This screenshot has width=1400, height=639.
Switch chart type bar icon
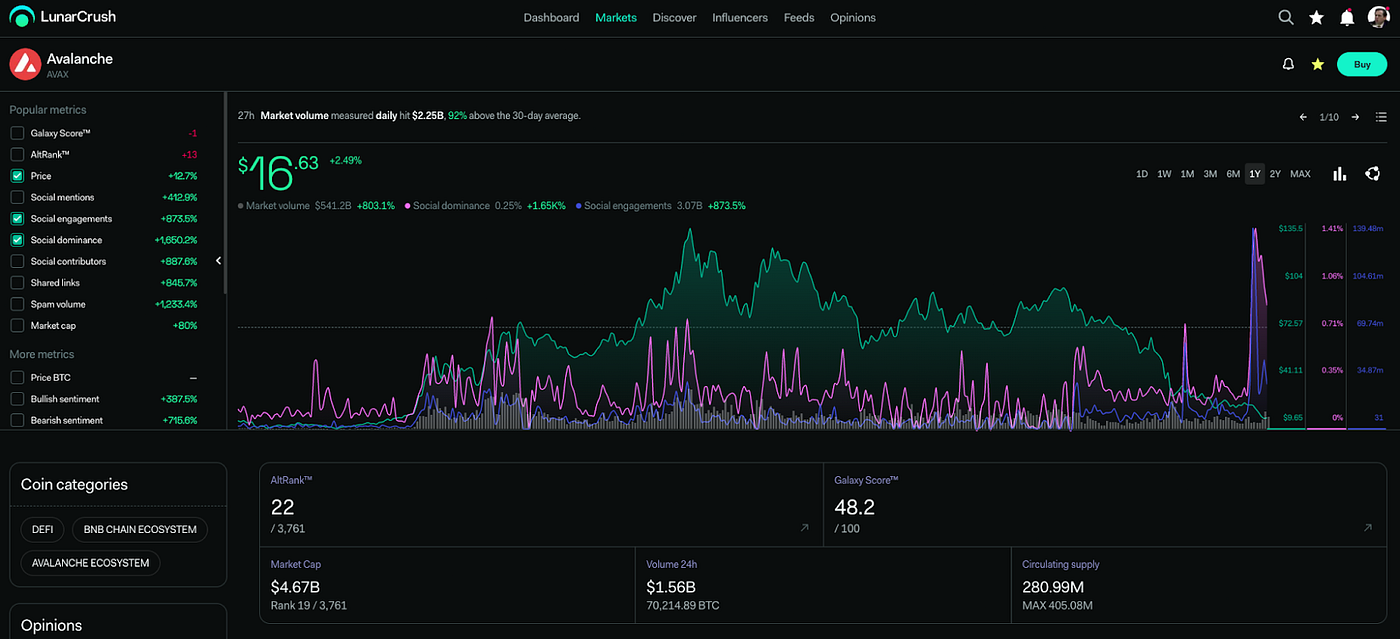(x=1339, y=174)
